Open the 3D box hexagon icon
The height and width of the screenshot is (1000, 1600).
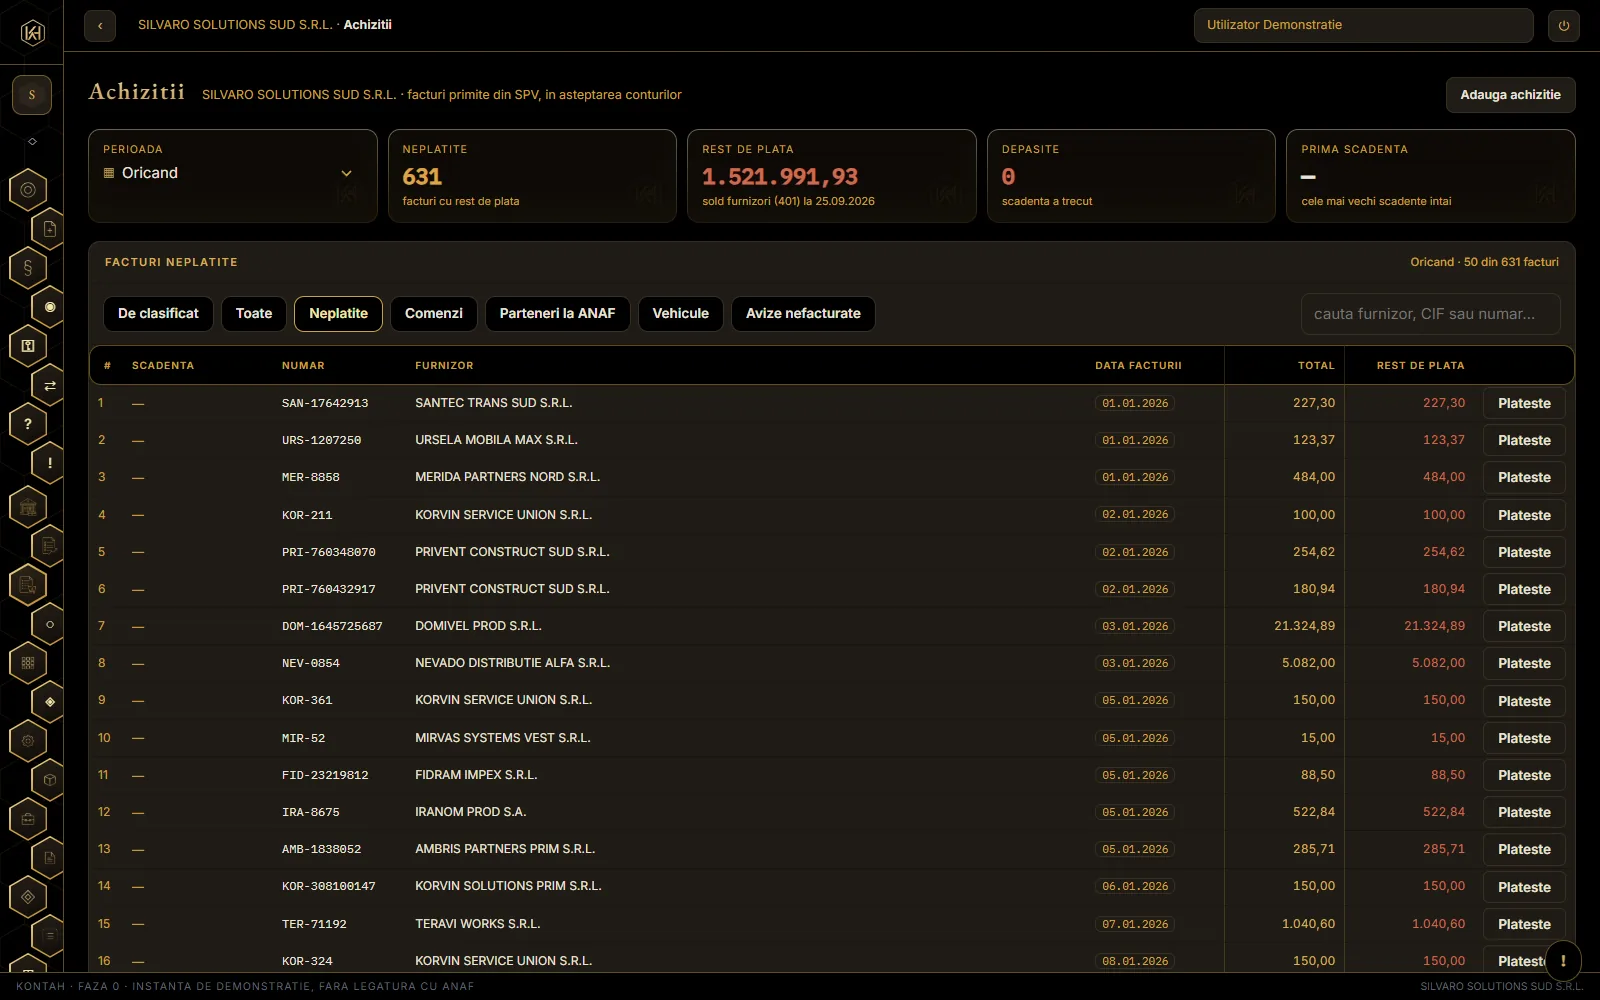[50, 780]
